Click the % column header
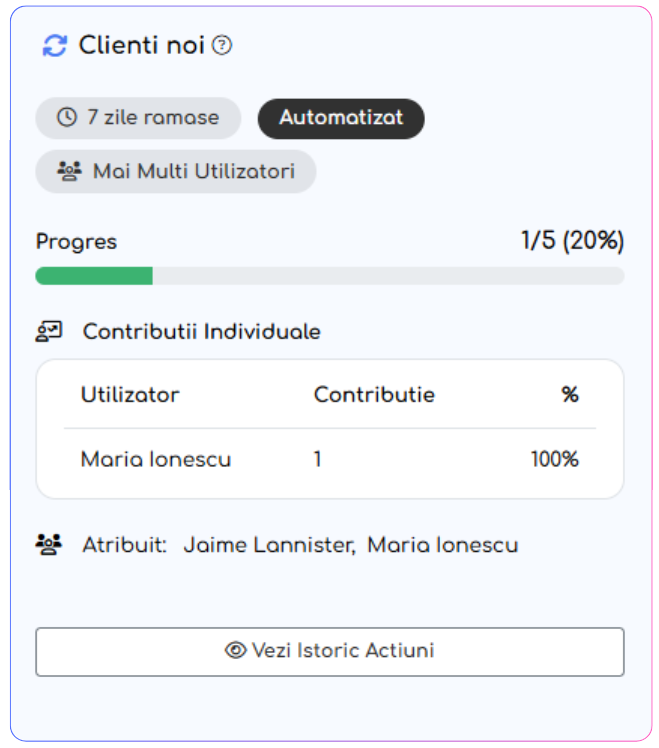The height and width of the screenshot is (748, 659). coord(570,394)
